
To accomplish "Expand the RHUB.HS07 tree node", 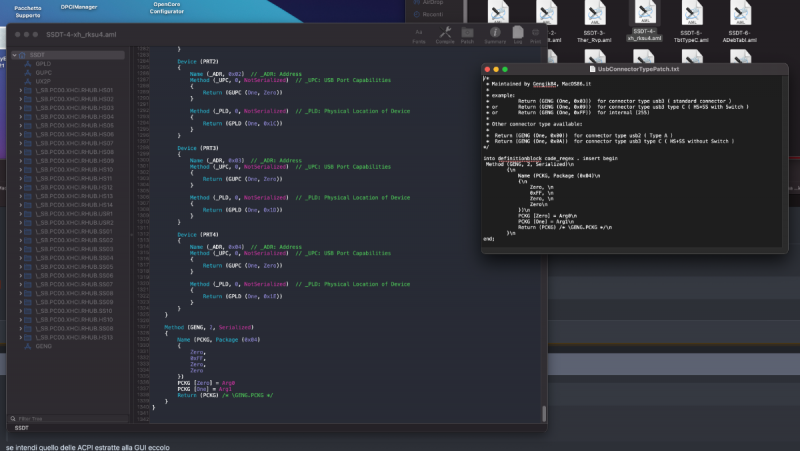I will 20,143.
